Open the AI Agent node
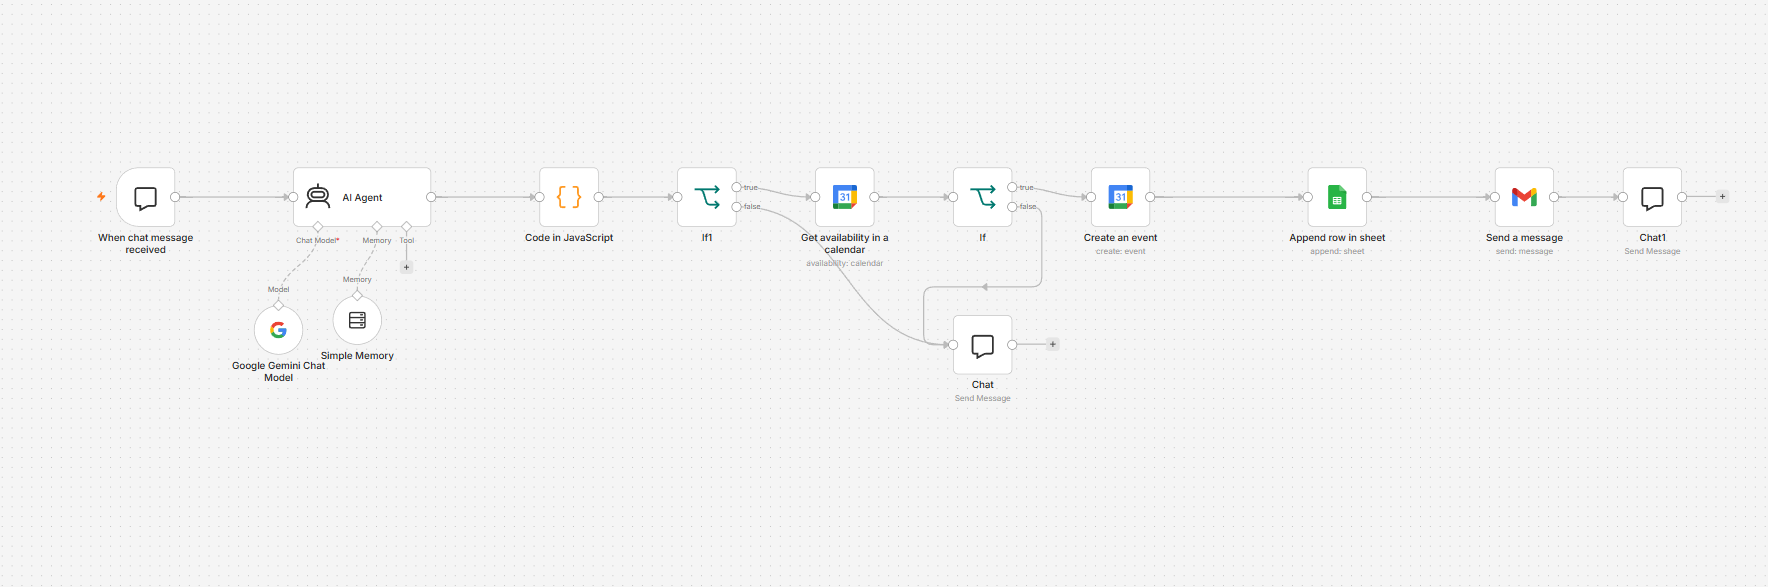Screen dimensions: 1768x587 (x=362, y=197)
